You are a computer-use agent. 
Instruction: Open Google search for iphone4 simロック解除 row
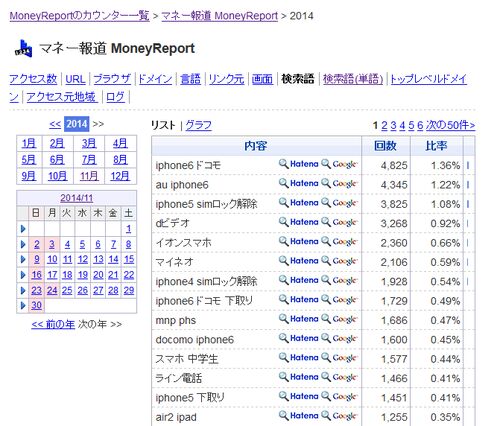(x=340, y=280)
